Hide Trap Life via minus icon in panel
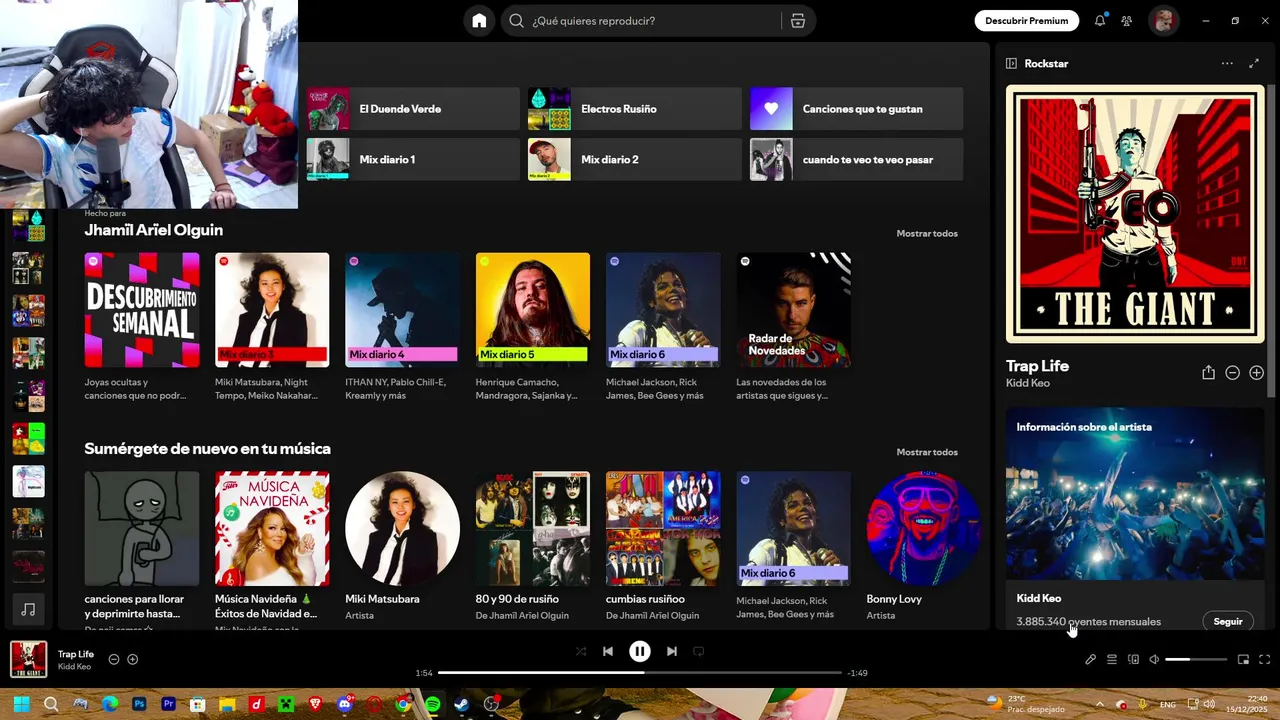 tap(1232, 372)
